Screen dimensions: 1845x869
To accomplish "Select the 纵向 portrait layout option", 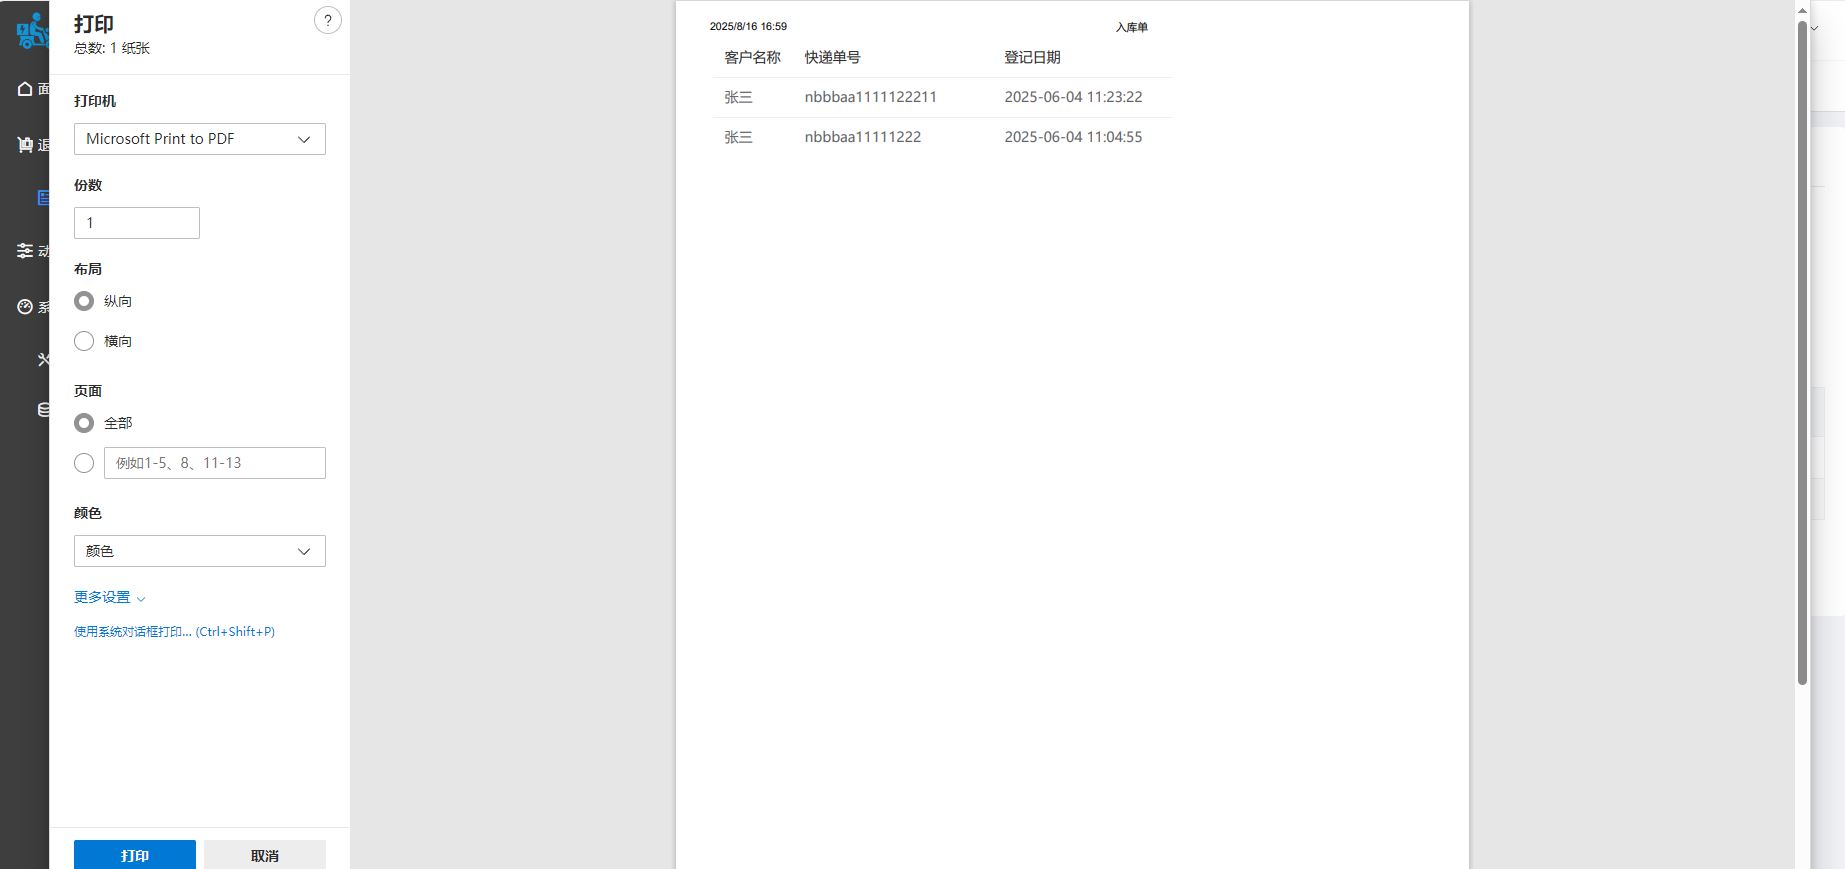I will point(84,301).
